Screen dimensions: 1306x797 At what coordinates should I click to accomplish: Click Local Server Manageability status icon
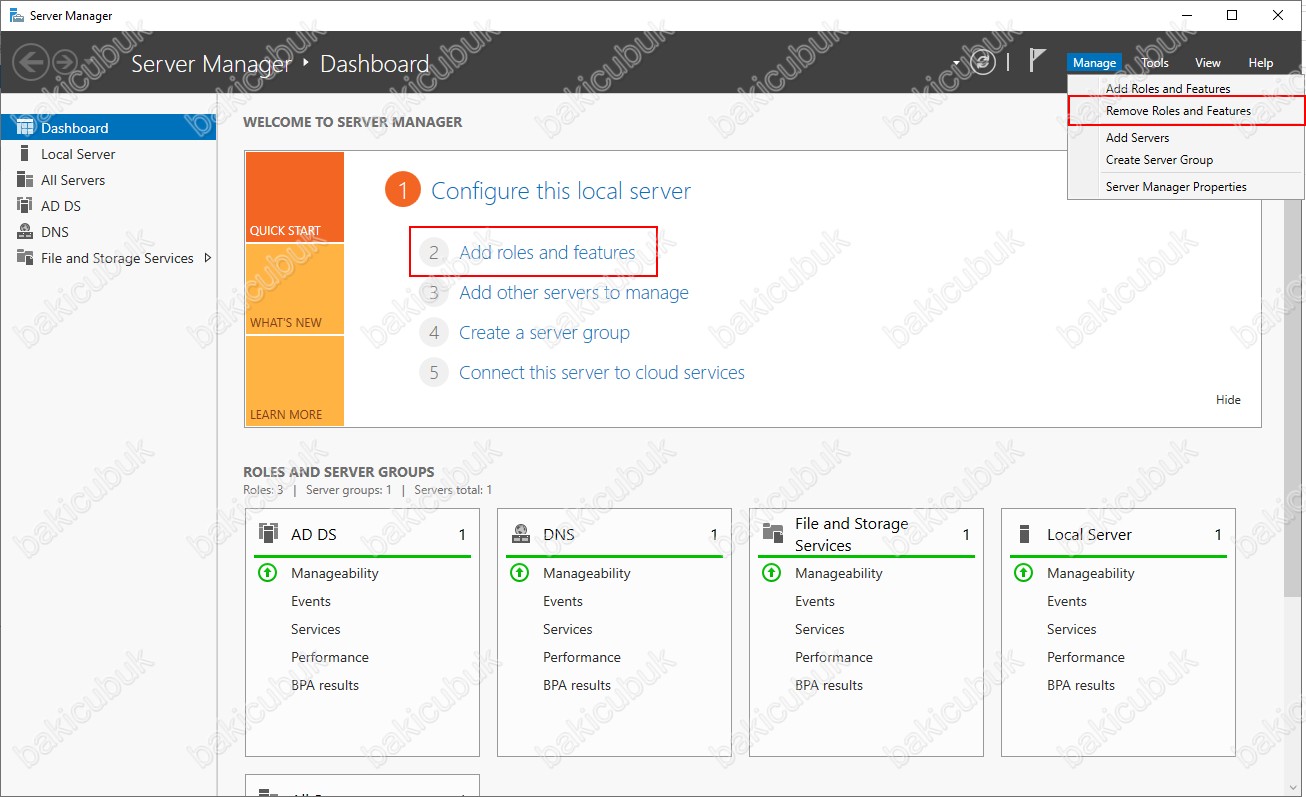(1024, 573)
